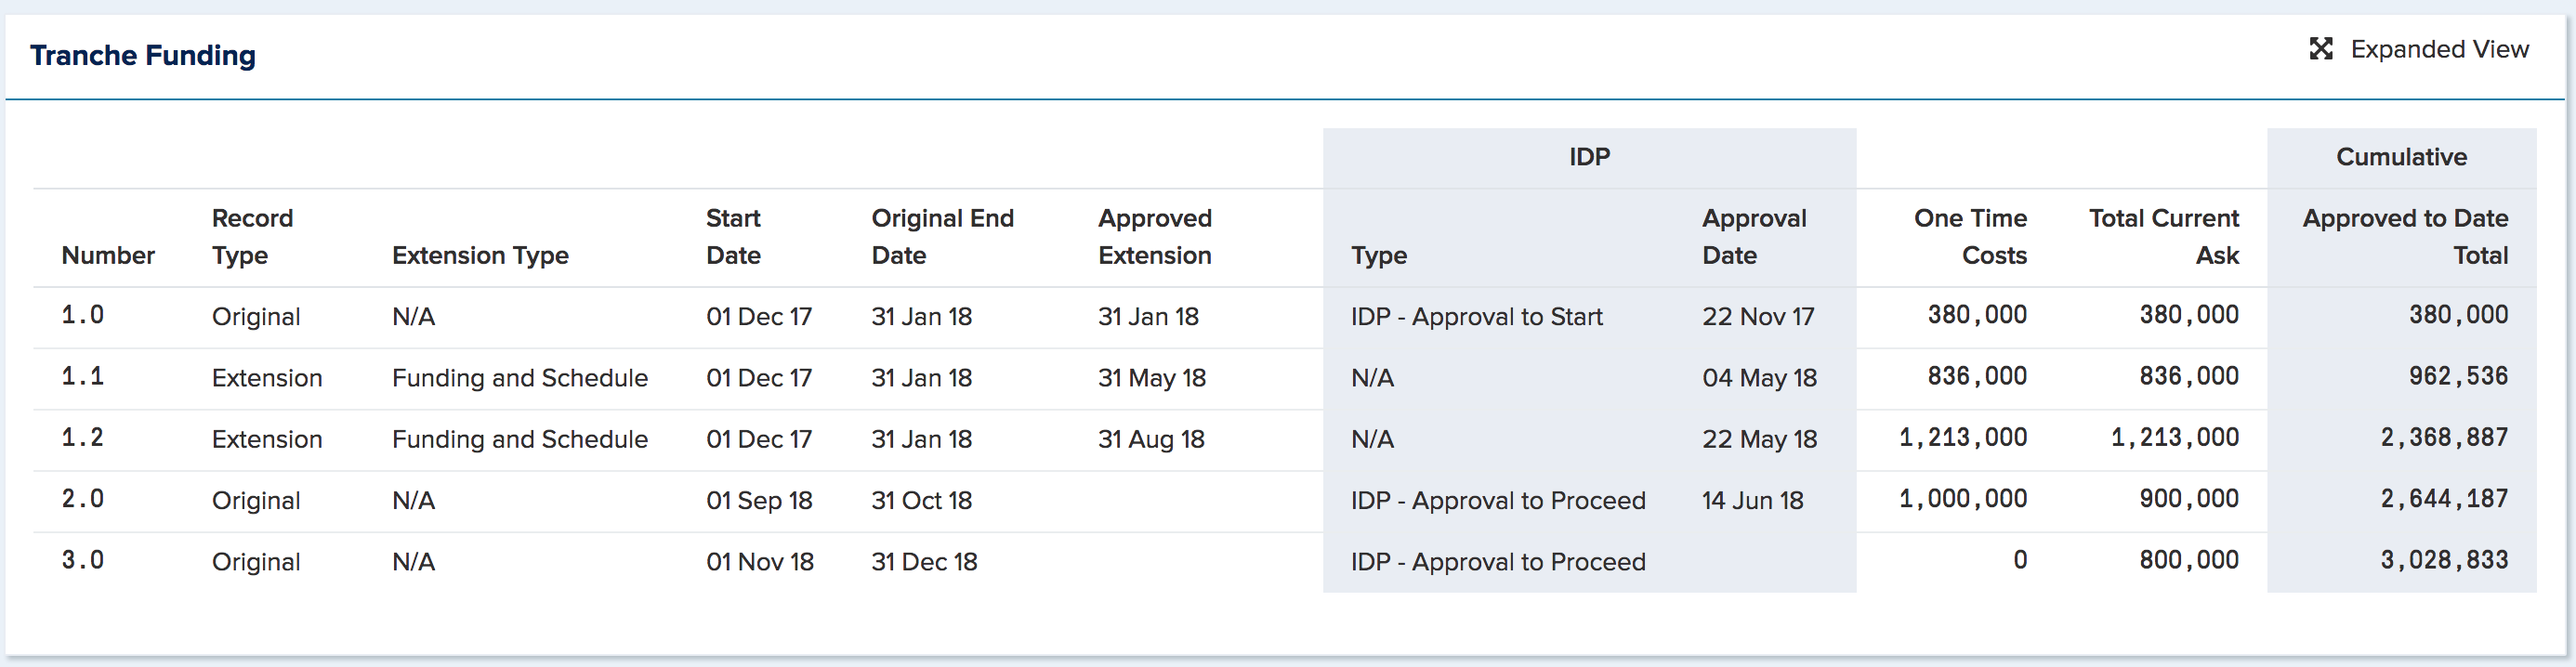The height and width of the screenshot is (667, 2576).
Task: Click the 3,028,833 cumulative total cell
Action: pos(2444,560)
